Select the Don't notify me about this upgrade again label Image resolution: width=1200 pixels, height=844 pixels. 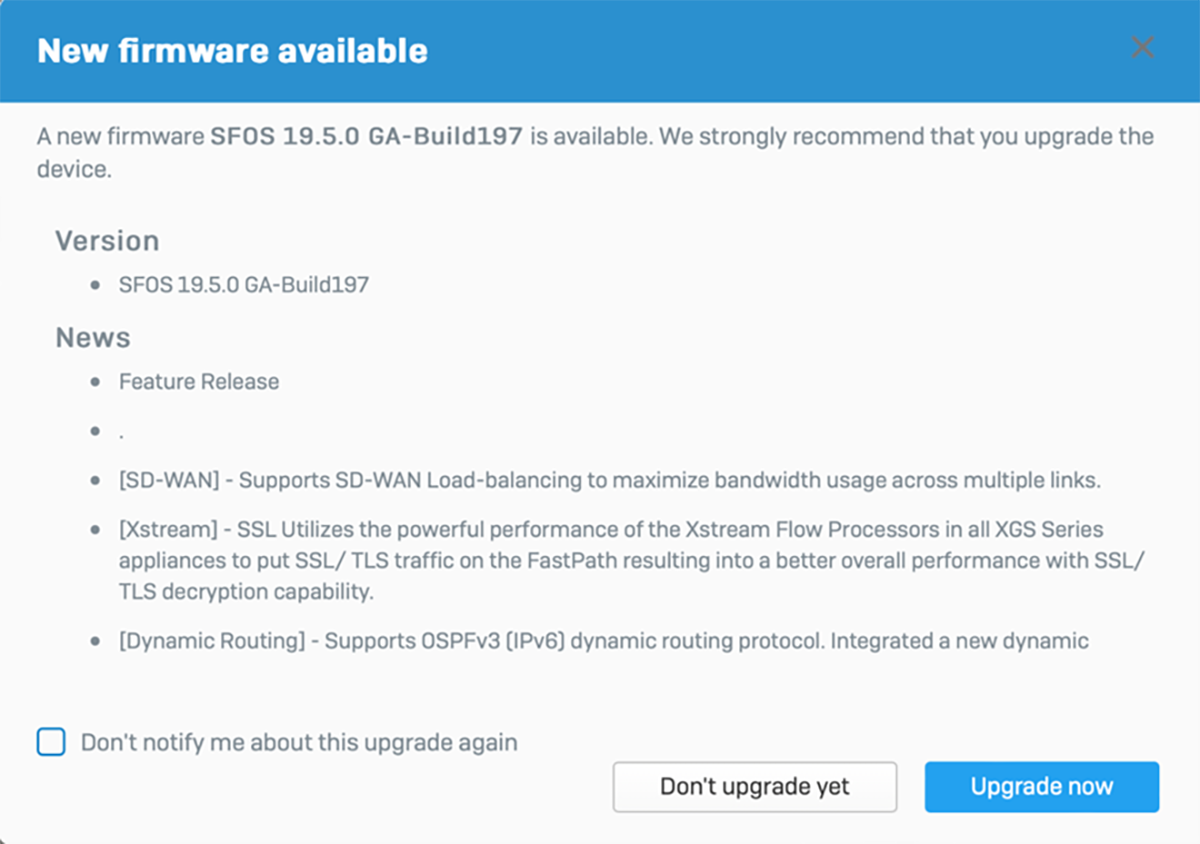[301, 742]
